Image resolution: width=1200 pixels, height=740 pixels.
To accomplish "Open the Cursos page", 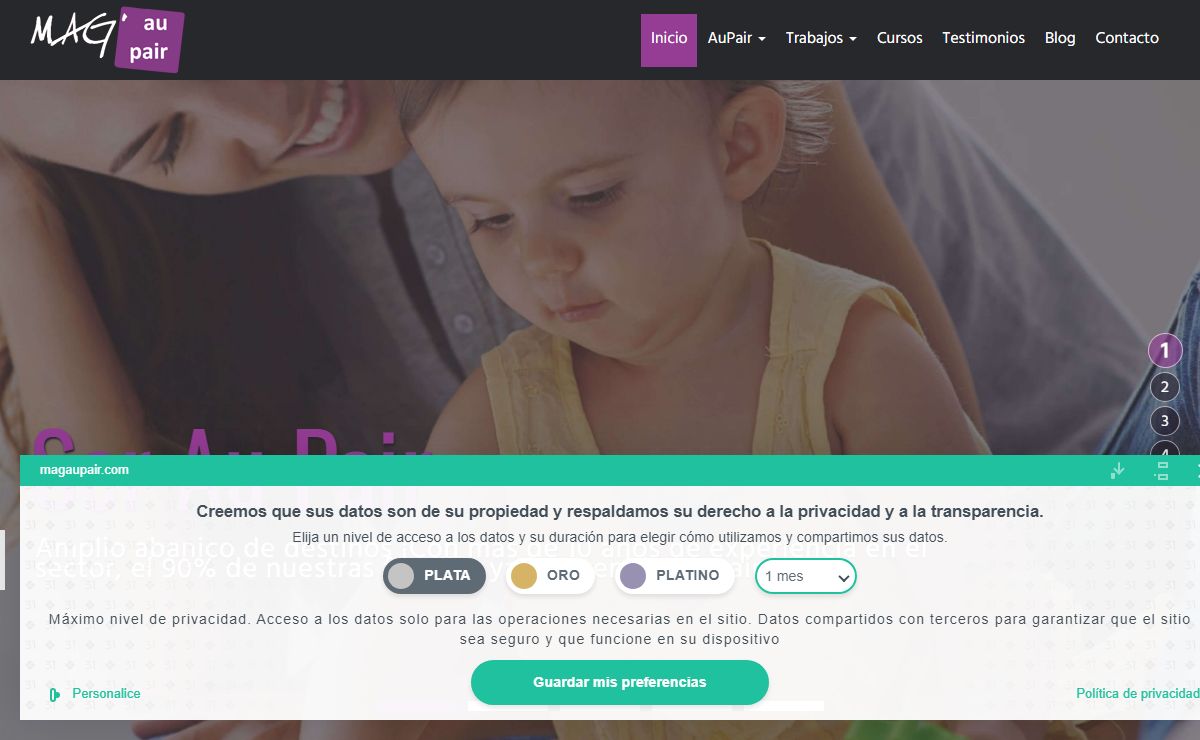I will click(900, 38).
